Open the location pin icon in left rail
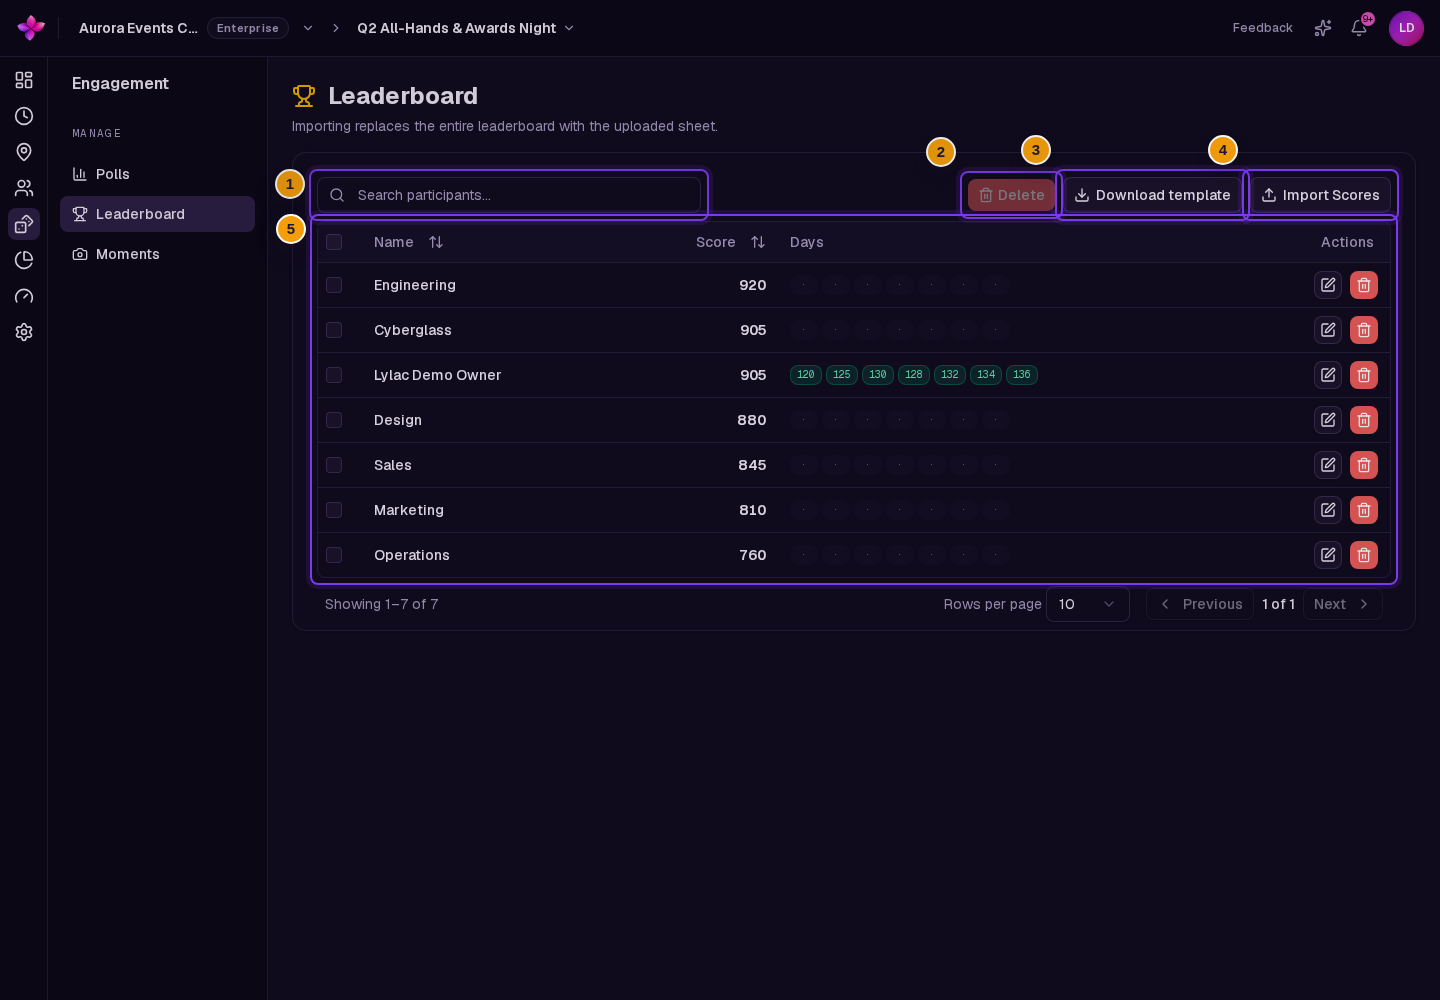Image resolution: width=1440 pixels, height=1000 pixels. point(24,152)
